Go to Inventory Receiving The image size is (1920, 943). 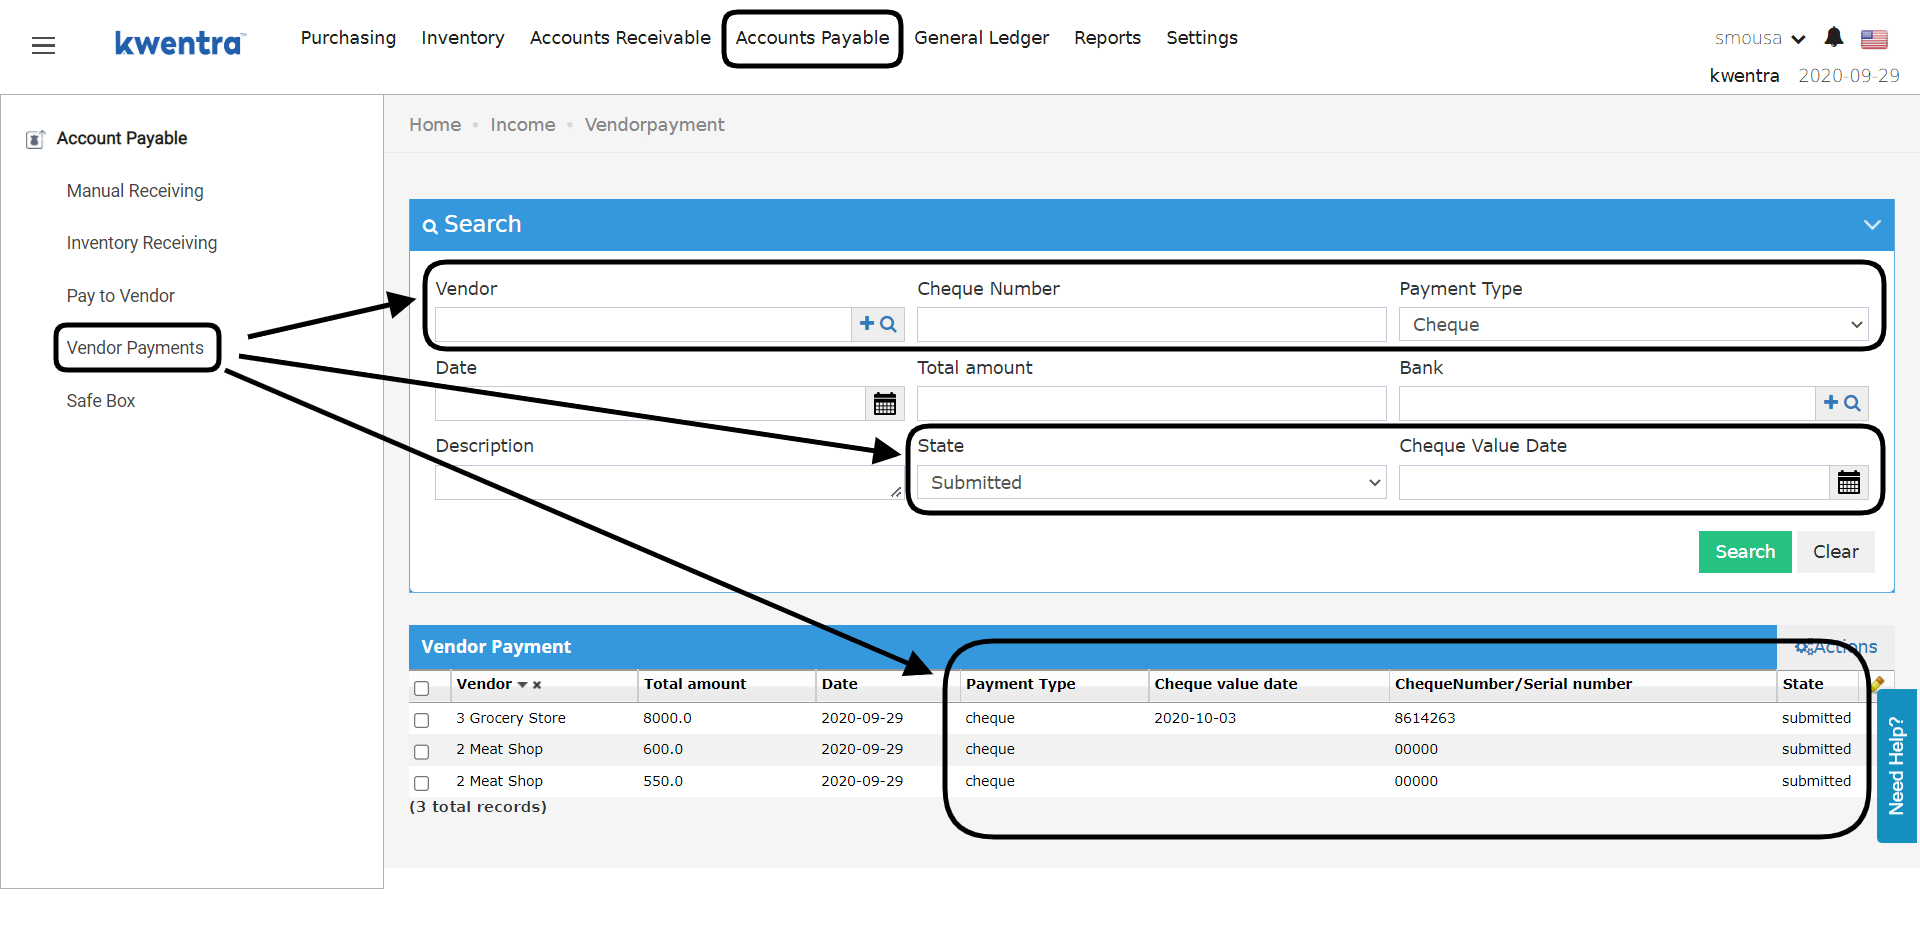click(x=142, y=243)
